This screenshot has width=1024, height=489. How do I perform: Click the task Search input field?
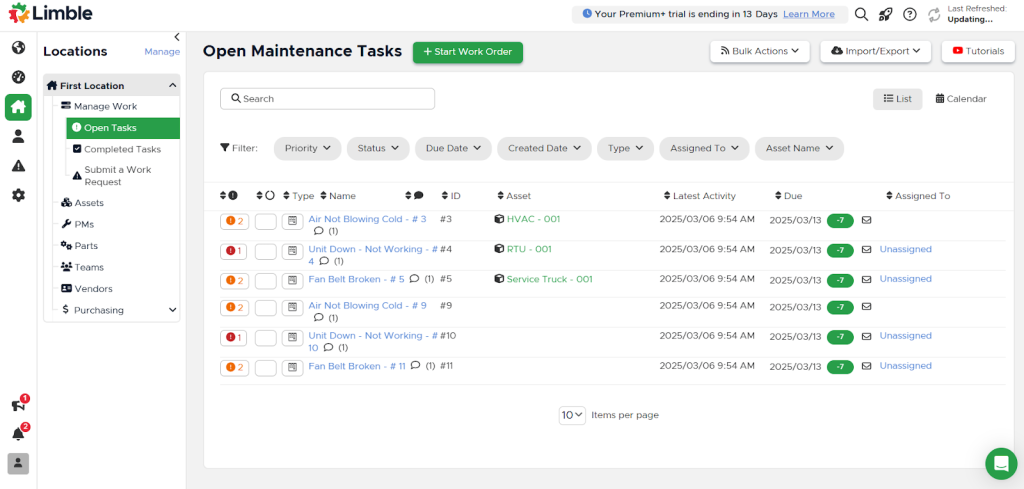(x=328, y=99)
